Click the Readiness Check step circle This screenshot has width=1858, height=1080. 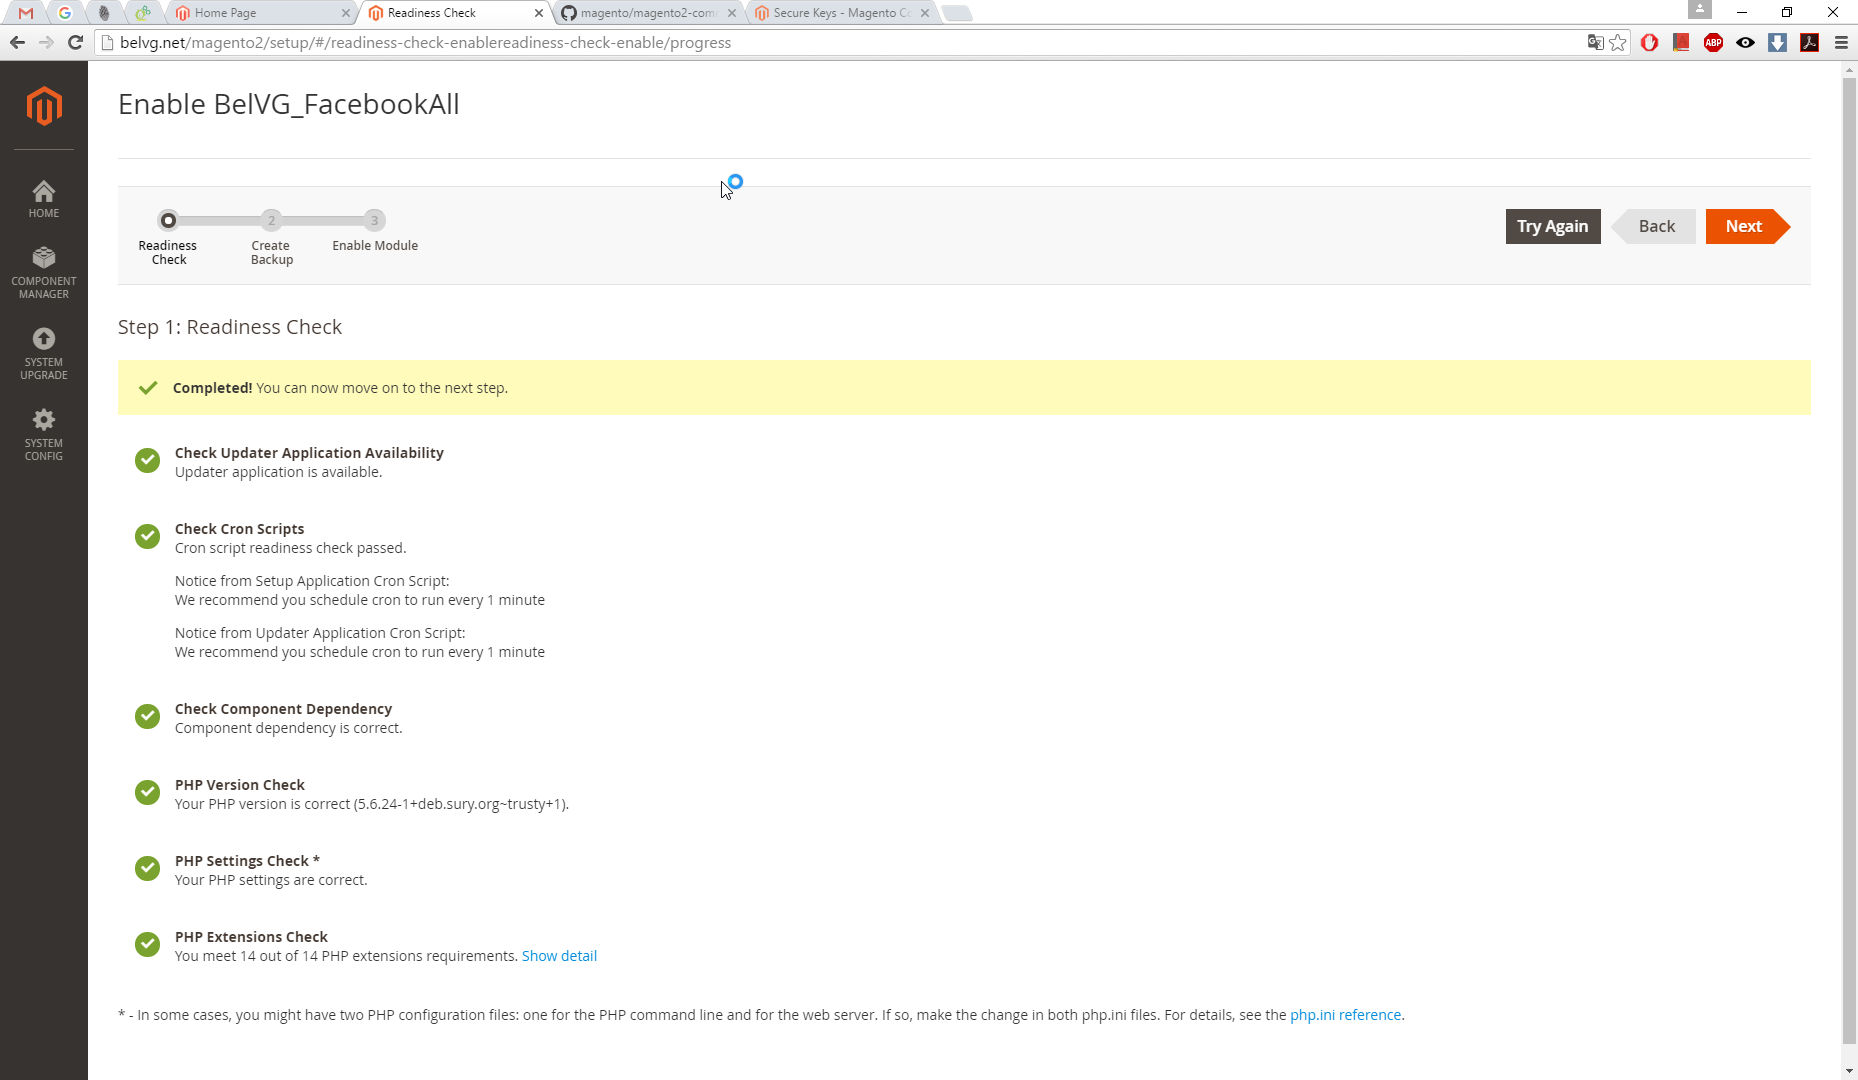pos(168,220)
